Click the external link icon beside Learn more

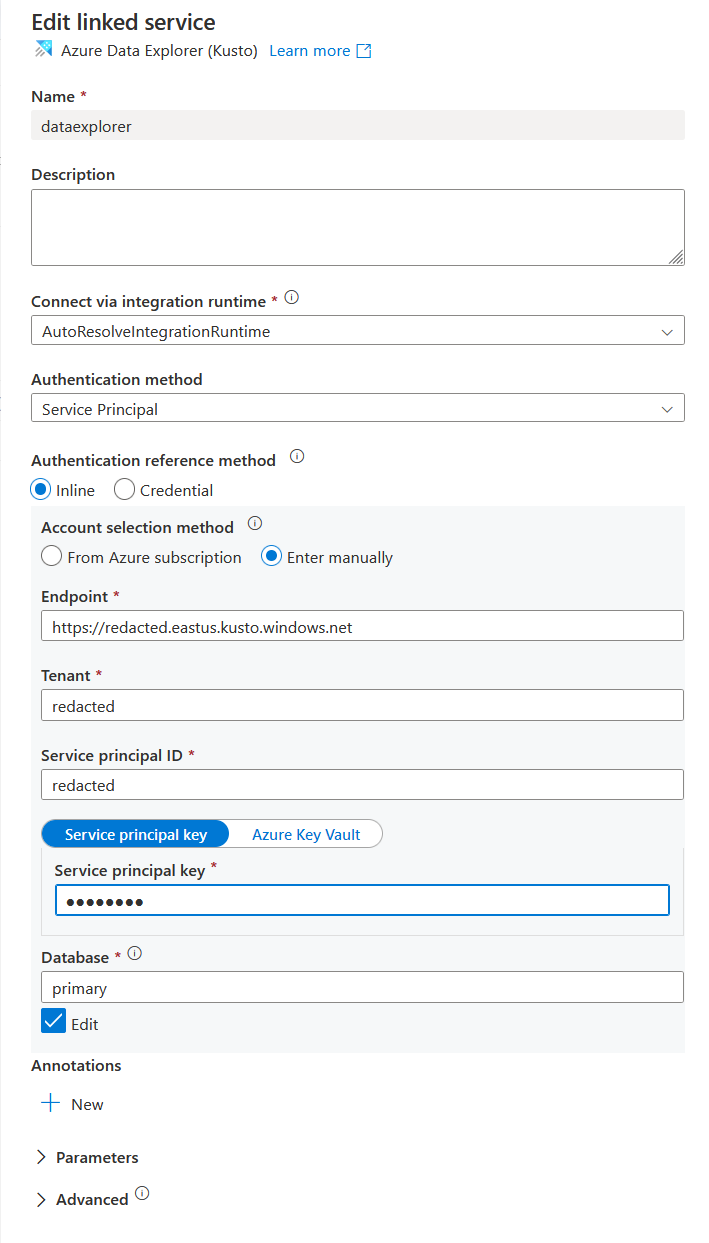click(x=364, y=51)
